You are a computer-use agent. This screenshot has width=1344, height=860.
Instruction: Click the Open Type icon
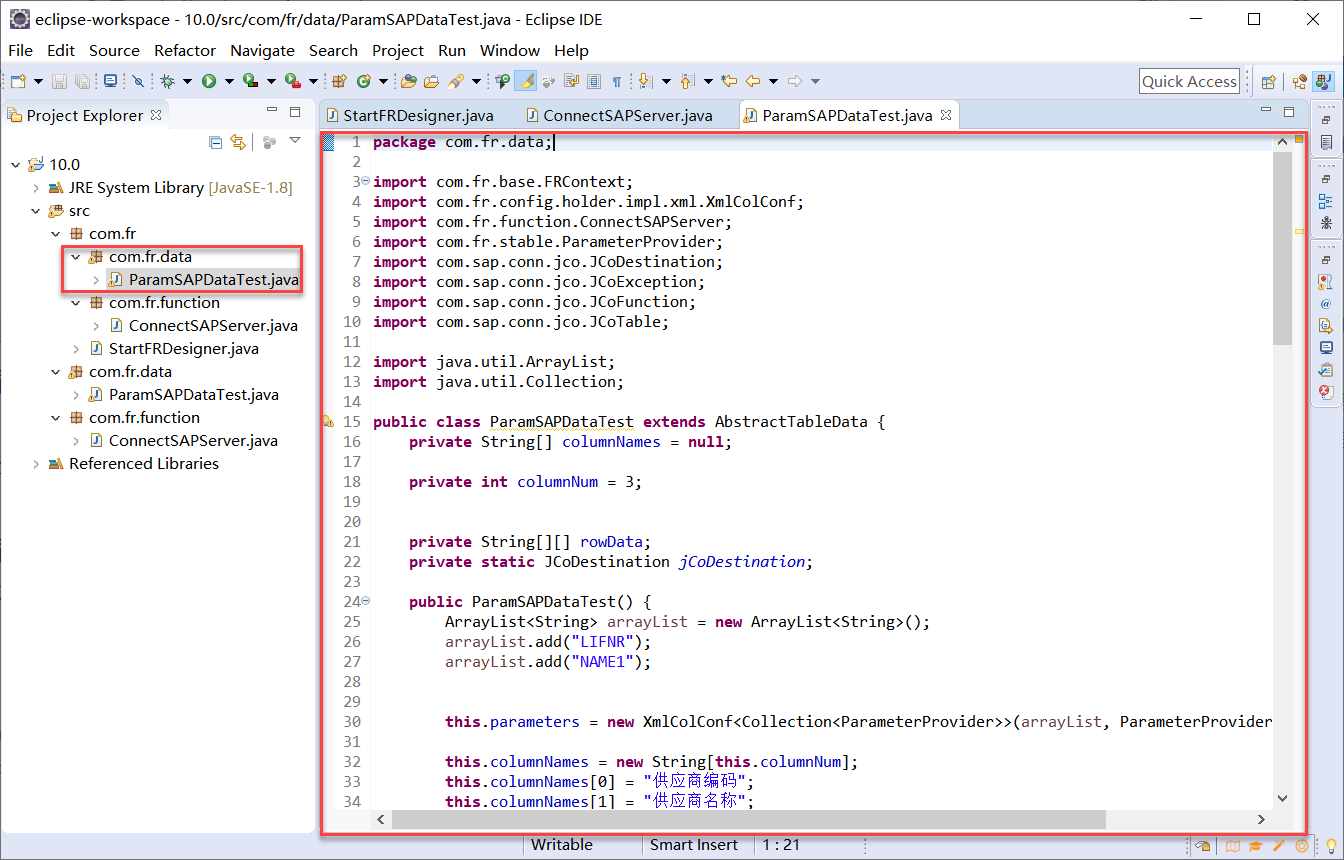click(409, 81)
